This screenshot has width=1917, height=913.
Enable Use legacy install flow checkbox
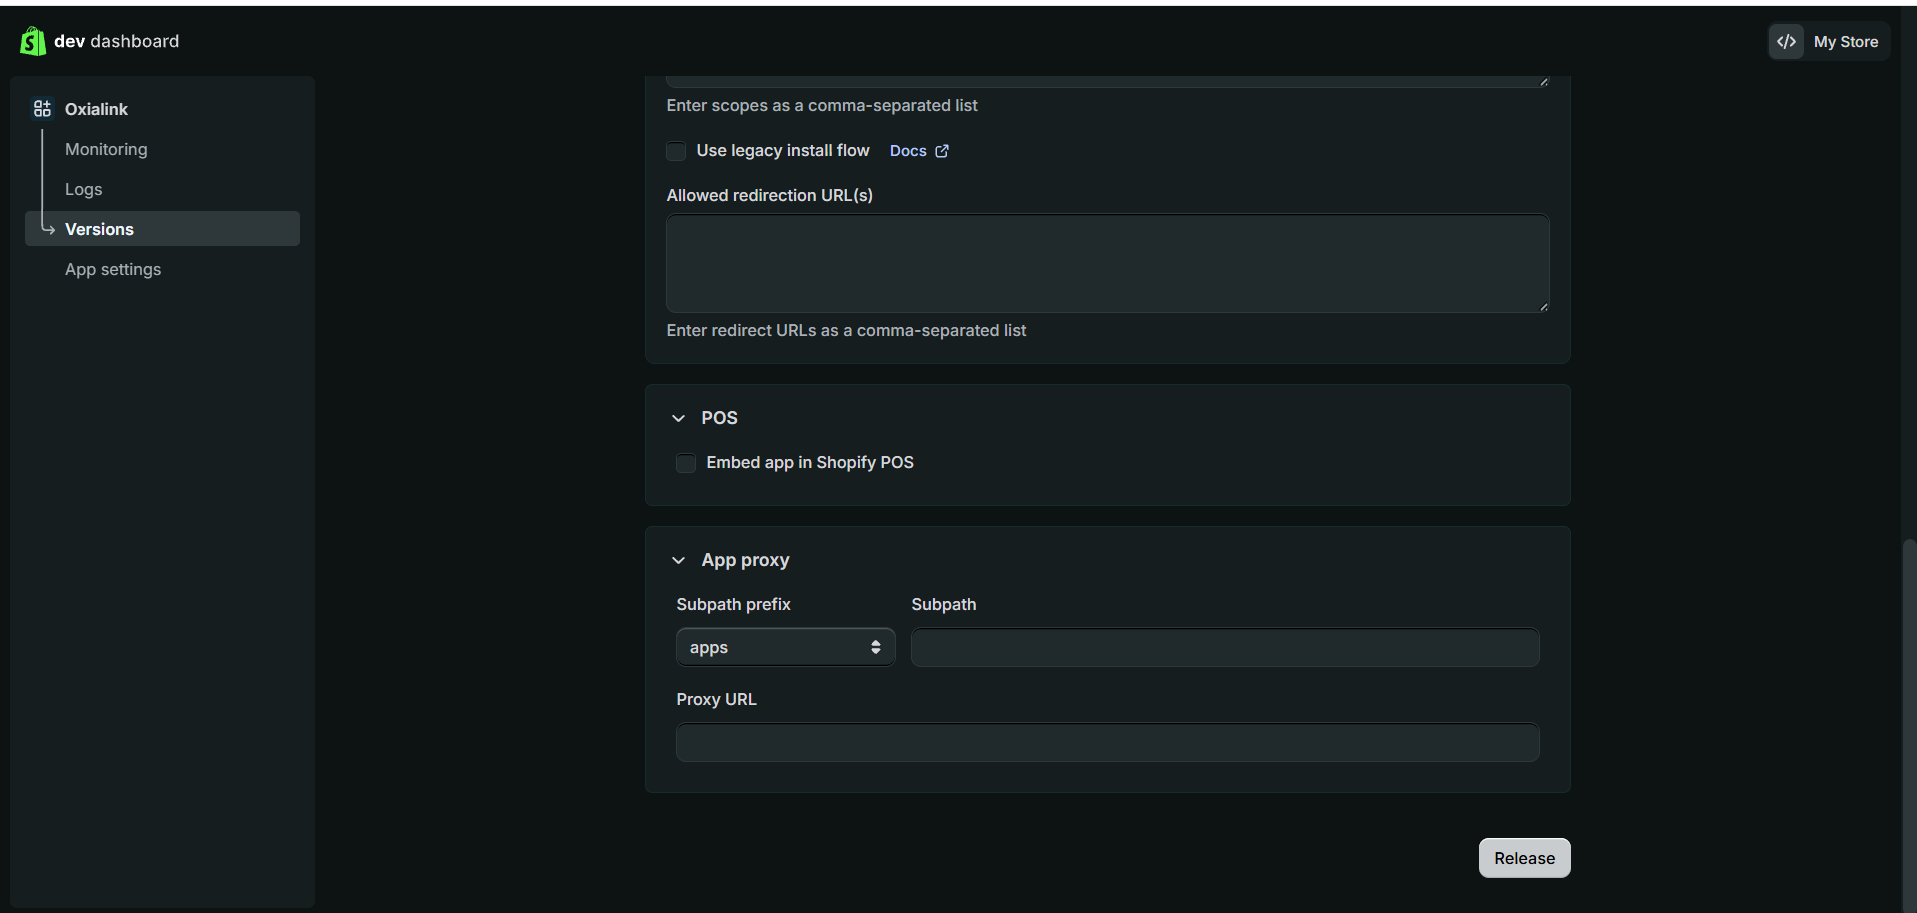(x=676, y=151)
